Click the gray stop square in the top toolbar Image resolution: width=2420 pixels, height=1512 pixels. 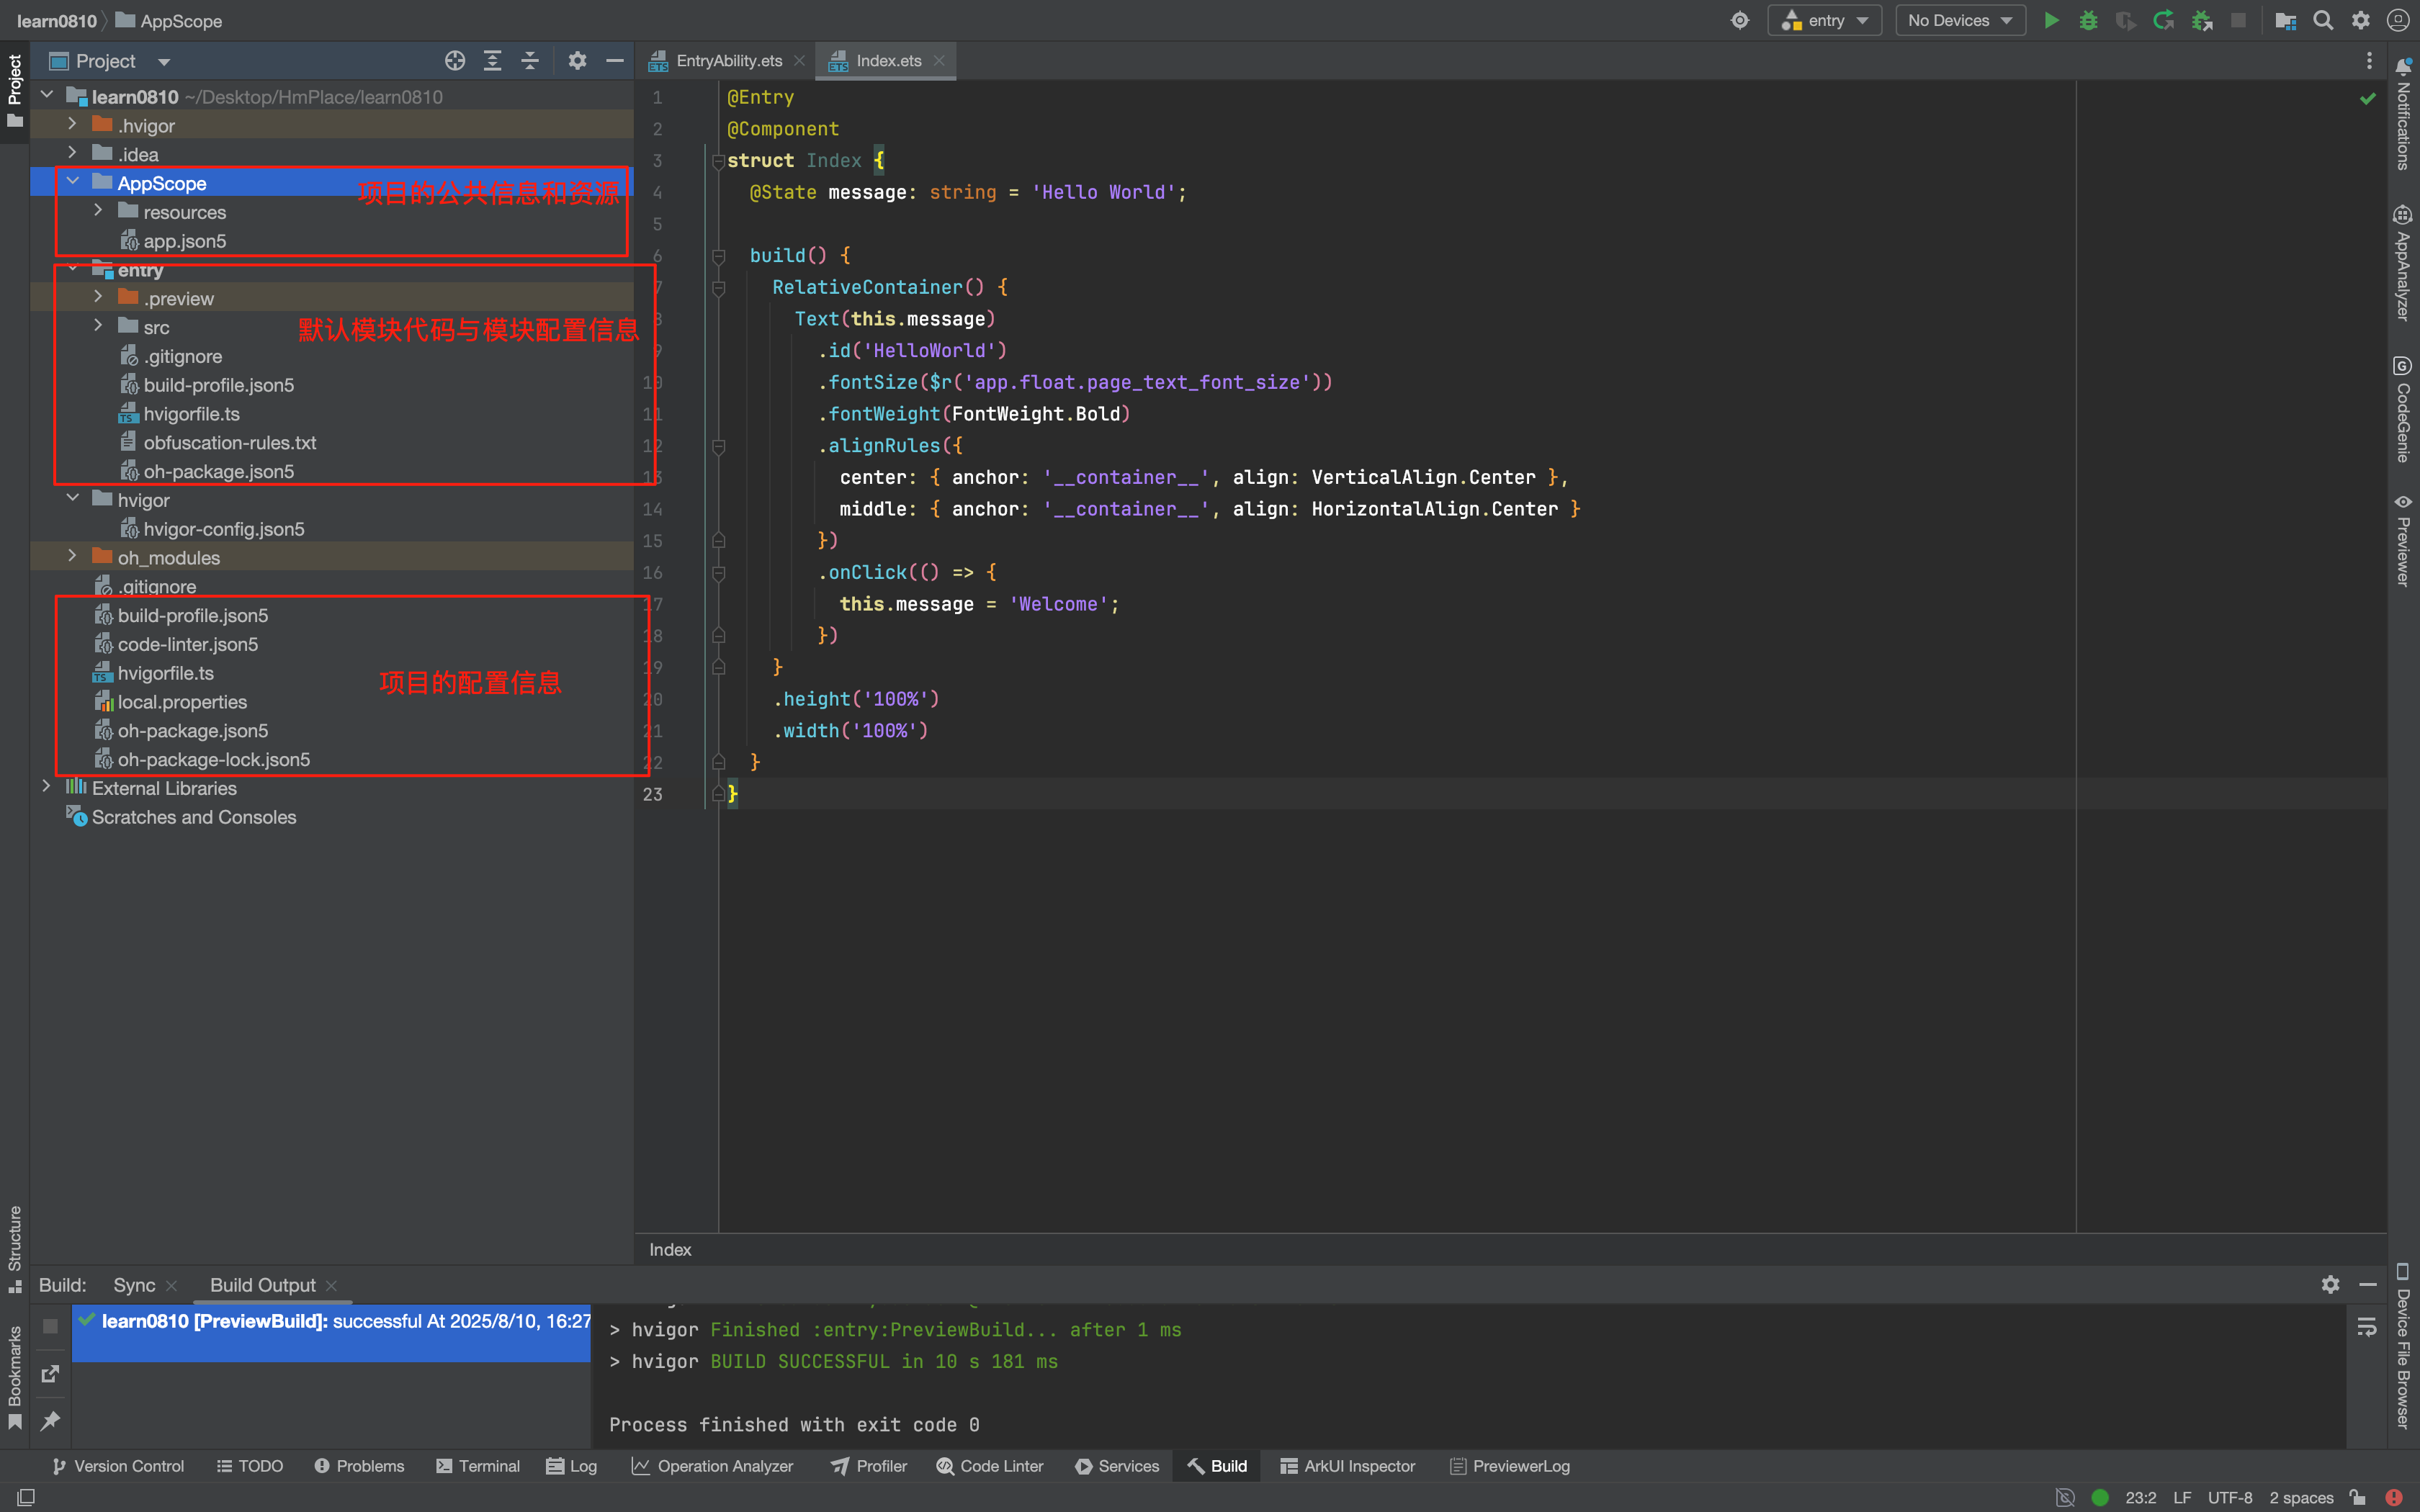2239,20
